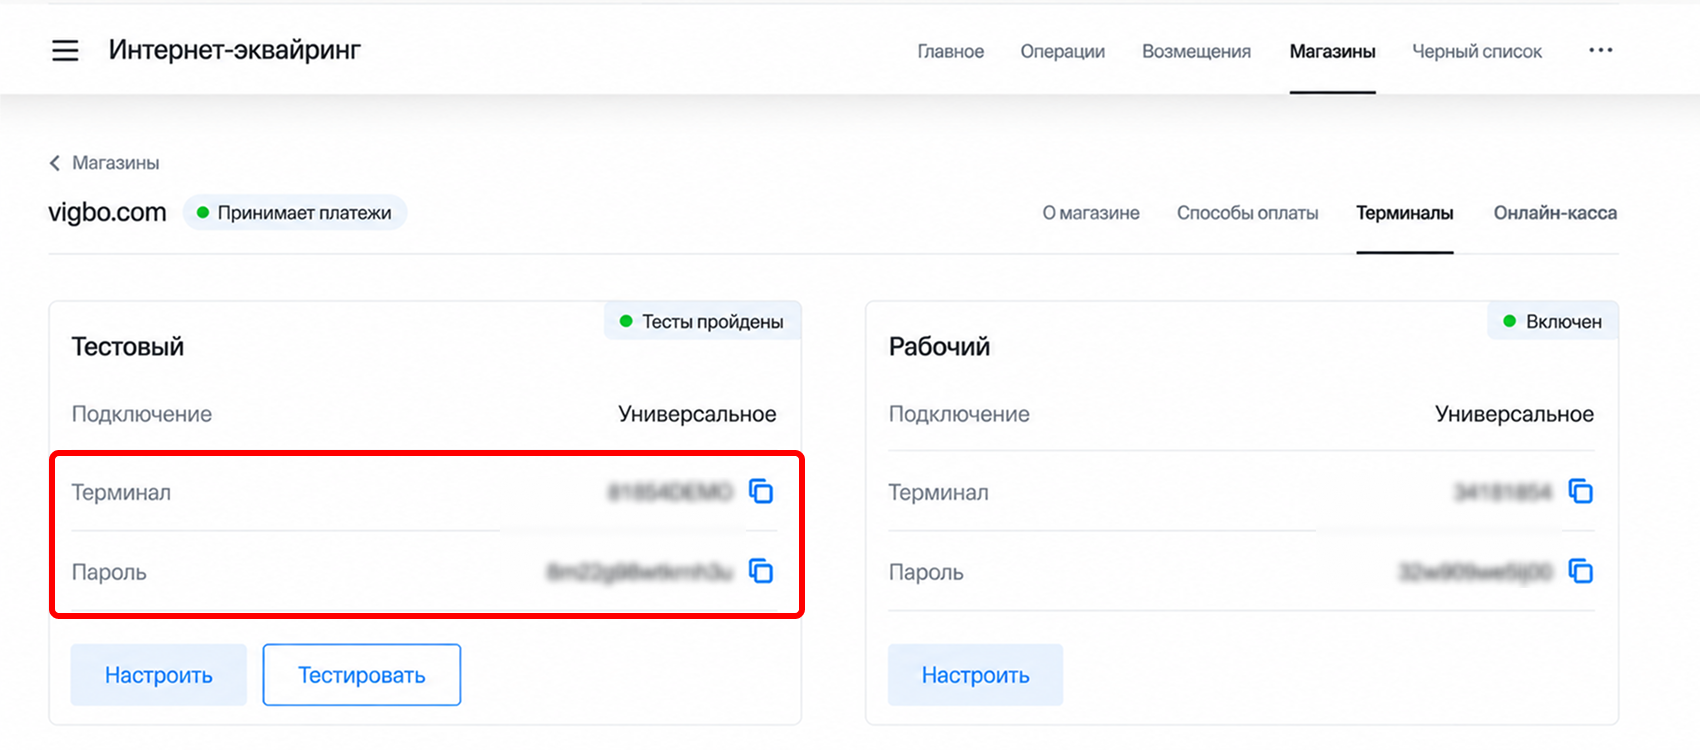Click the Тестировать button
1700x750 pixels.
pyautogui.click(x=362, y=675)
